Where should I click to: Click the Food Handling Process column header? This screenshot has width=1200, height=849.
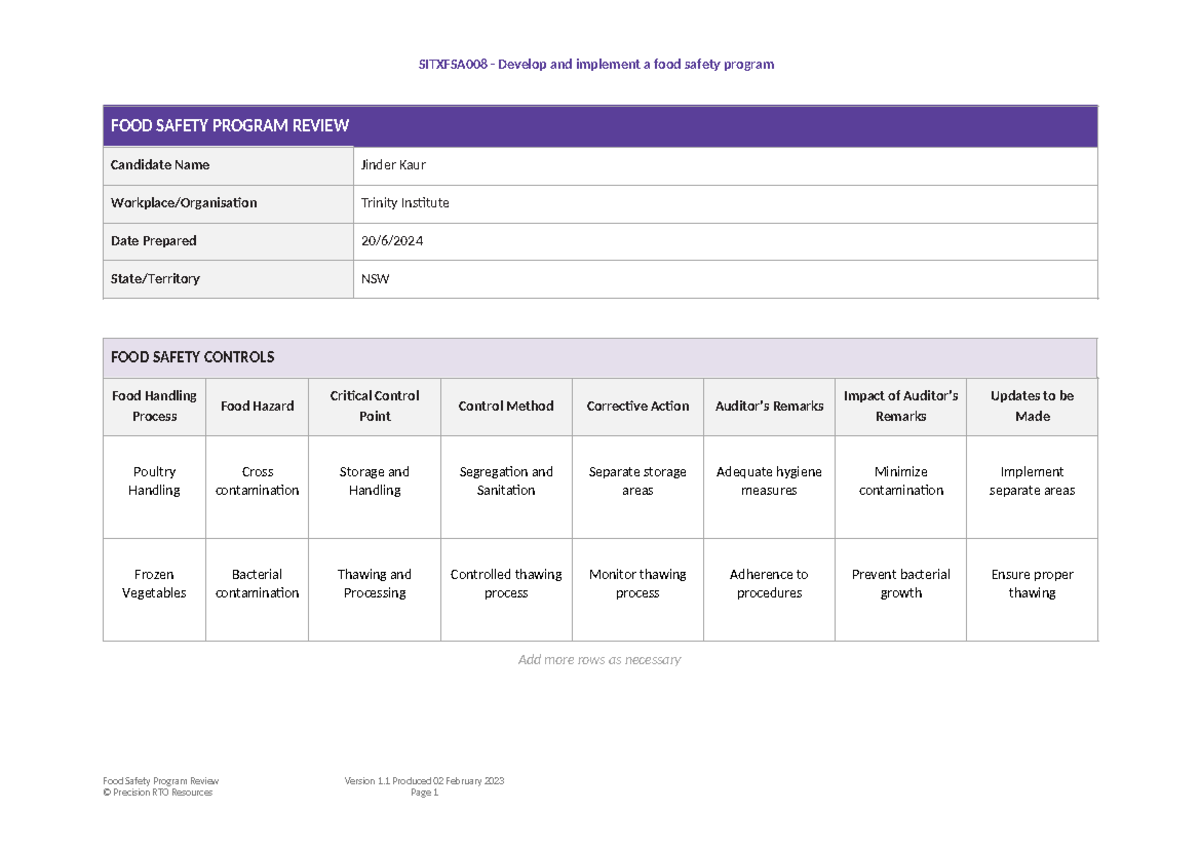tap(154, 406)
